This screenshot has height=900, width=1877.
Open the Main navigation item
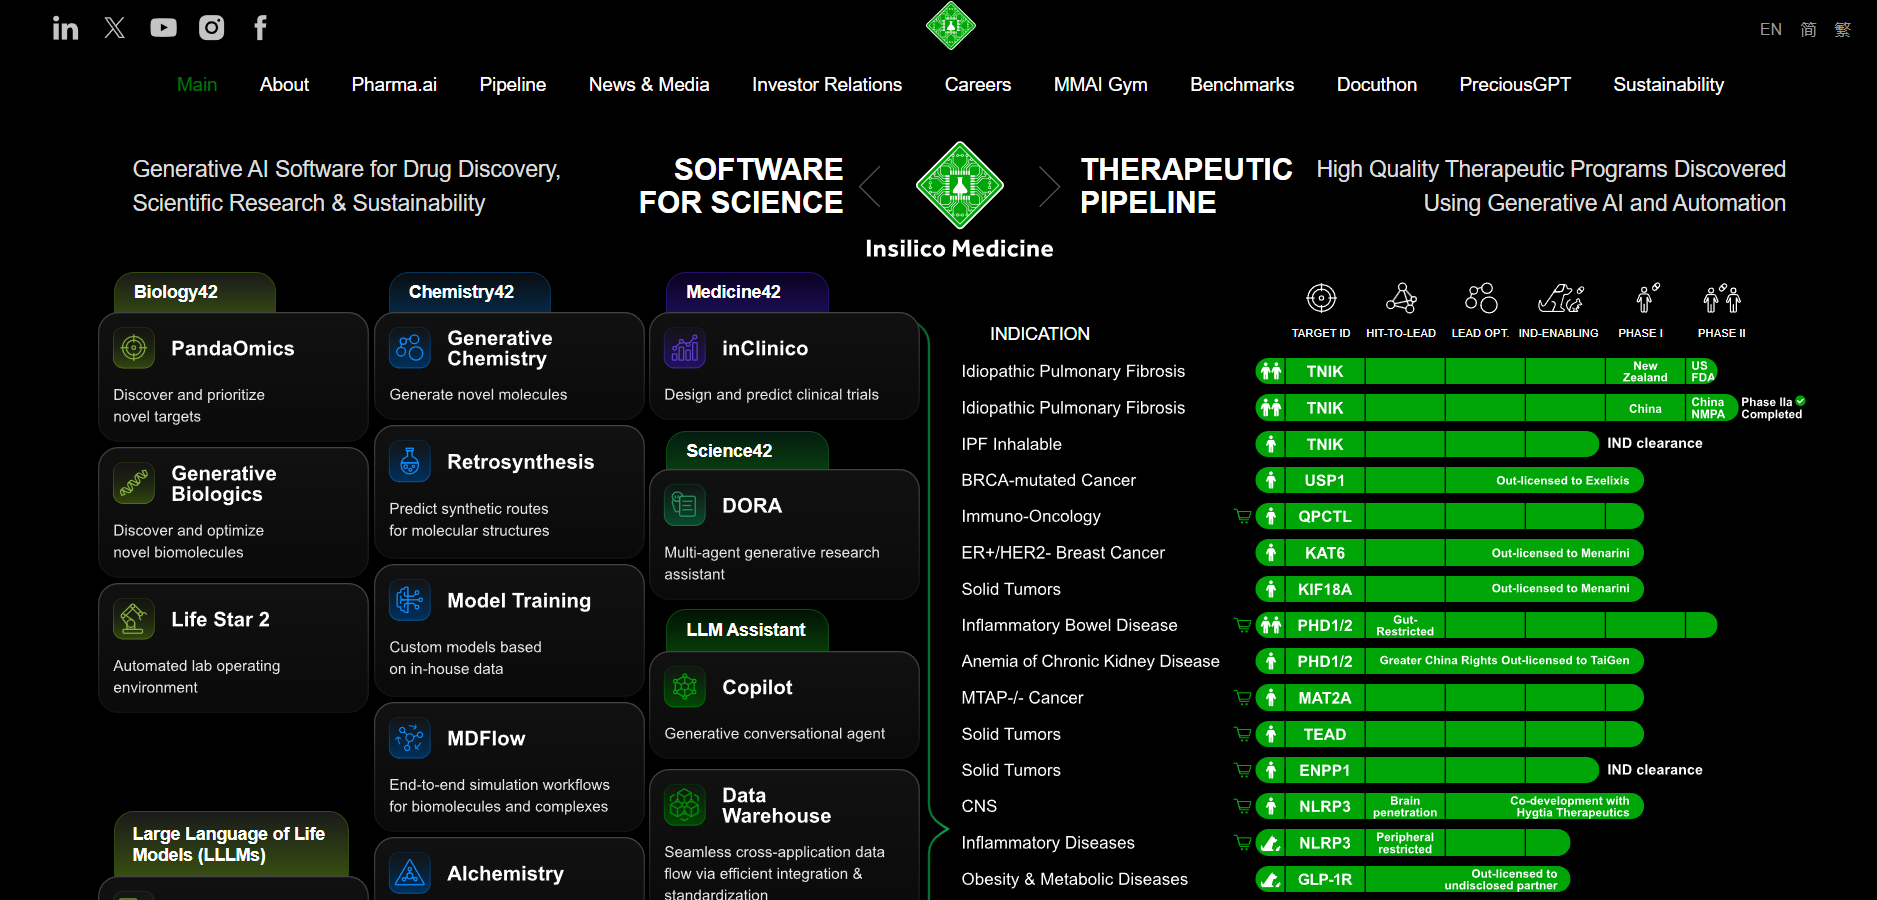[197, 85]
